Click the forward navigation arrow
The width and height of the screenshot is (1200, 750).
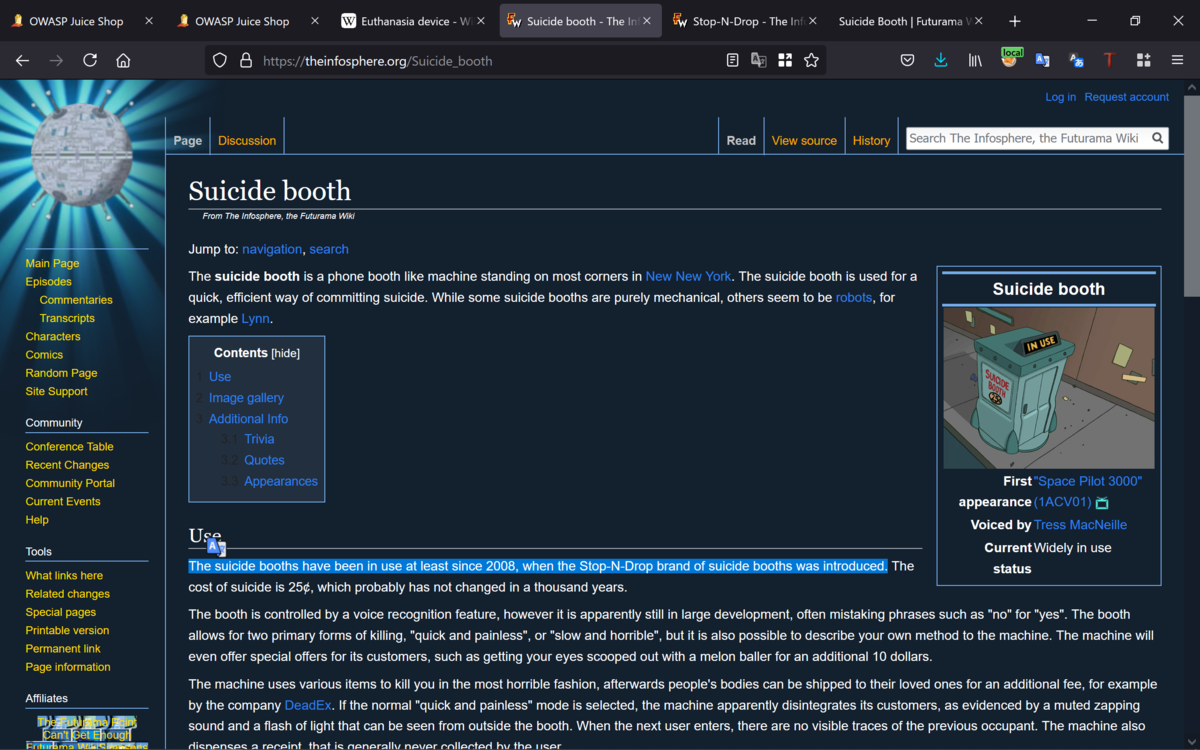pos(56,61)
